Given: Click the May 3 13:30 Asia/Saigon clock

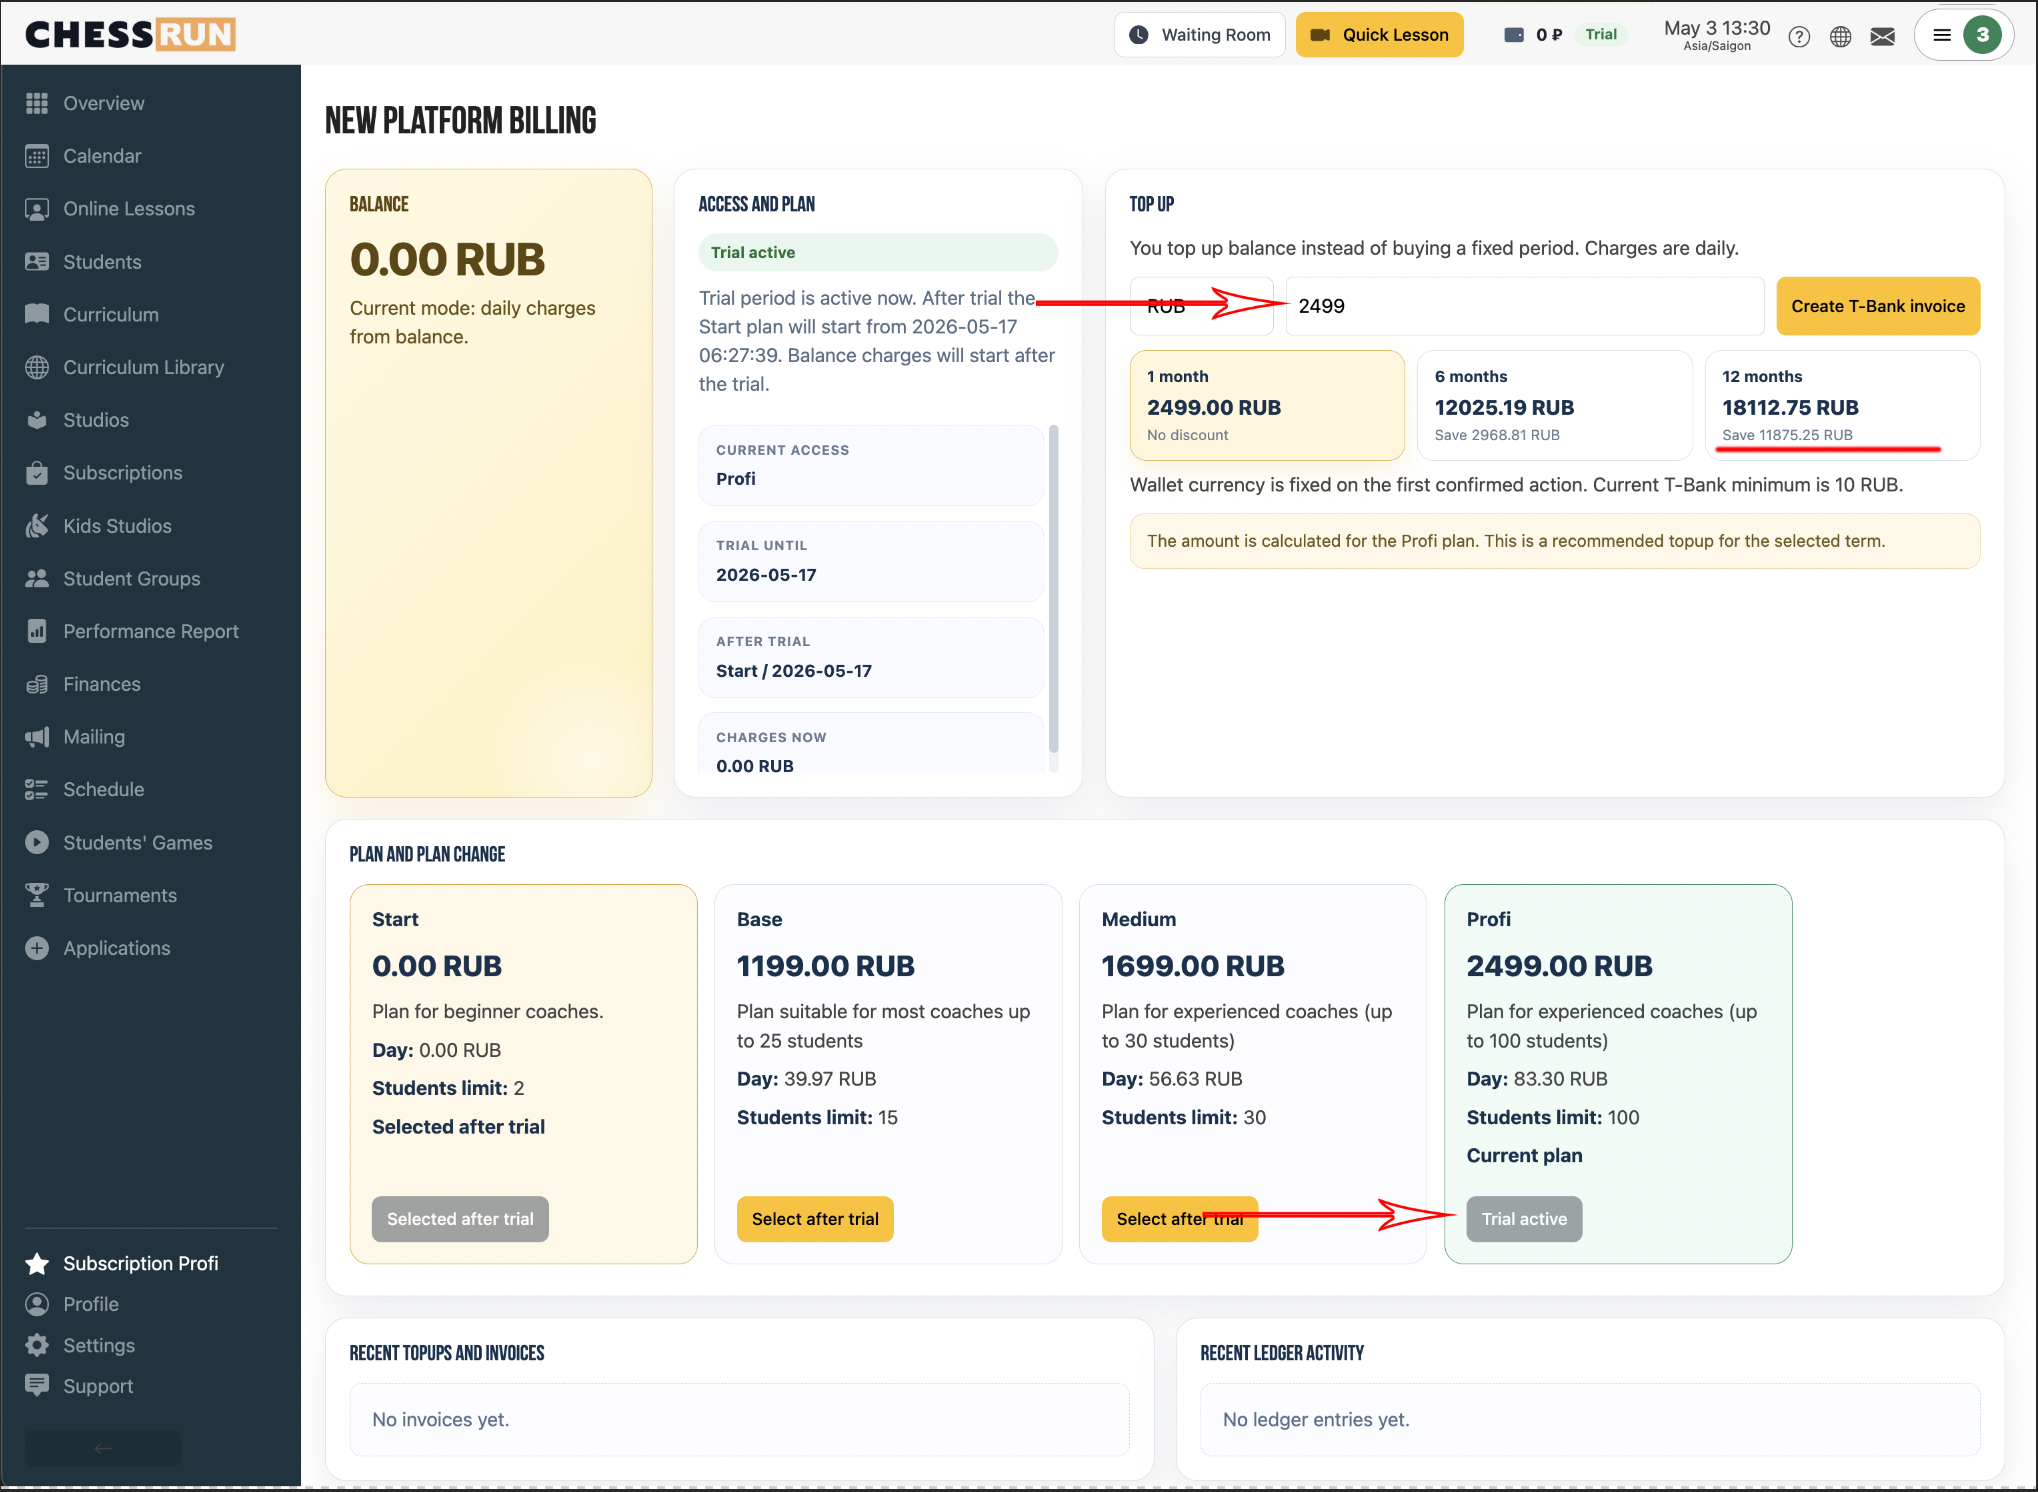Looking at the screenshot, I should [x=1717, y=35].
